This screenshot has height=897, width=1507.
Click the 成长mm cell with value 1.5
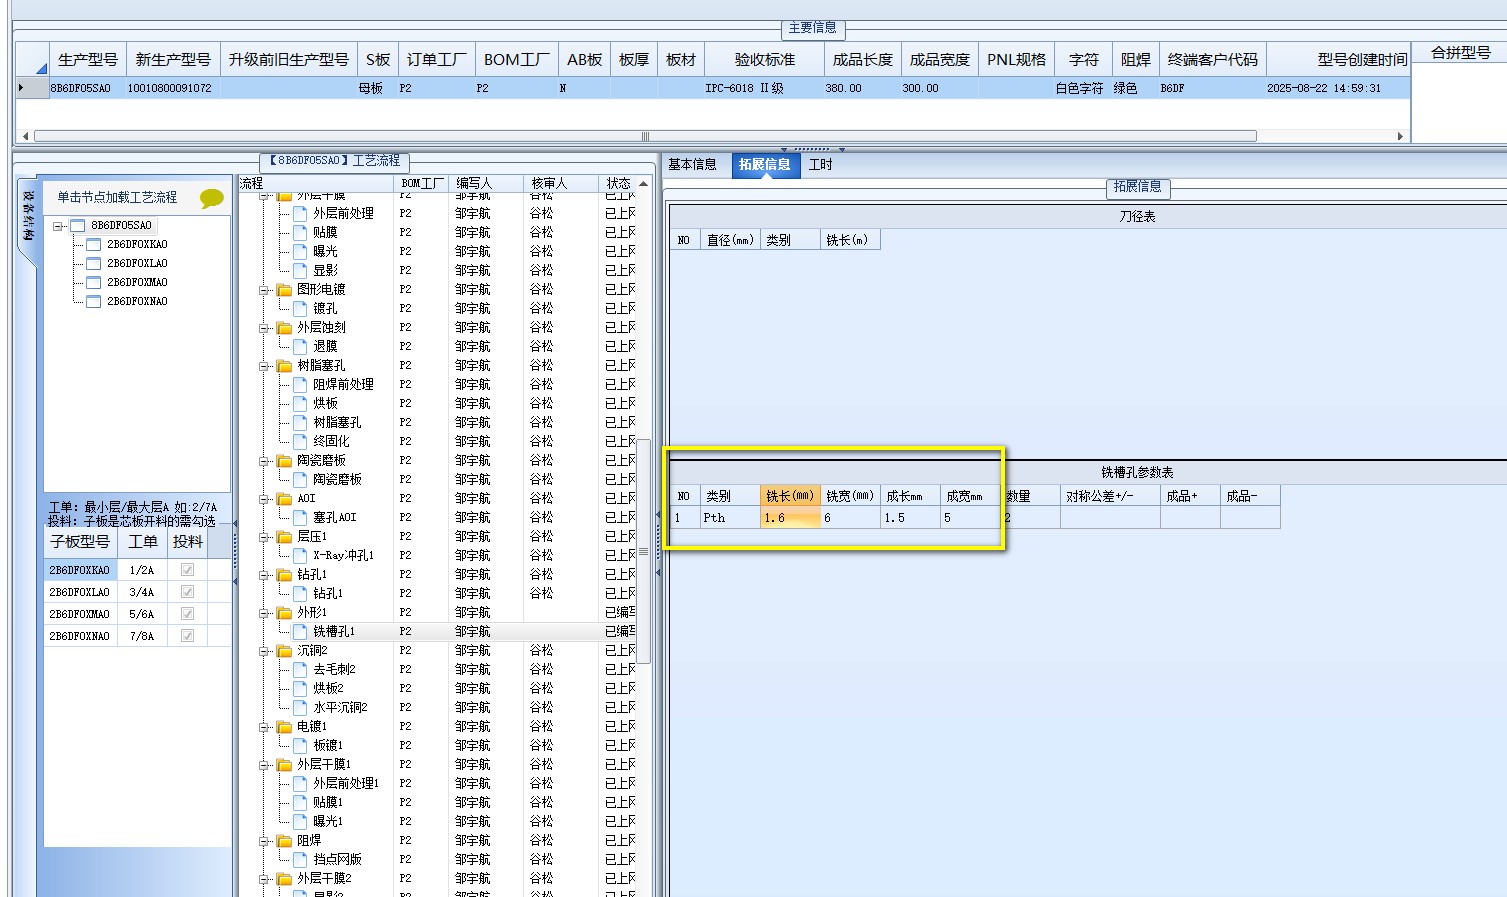pyautogui.click(x=910, y=518)
